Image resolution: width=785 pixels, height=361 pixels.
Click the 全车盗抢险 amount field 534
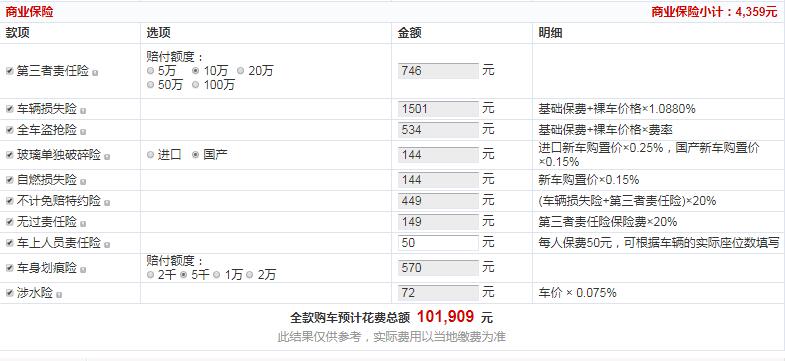[x=439, y=130]
